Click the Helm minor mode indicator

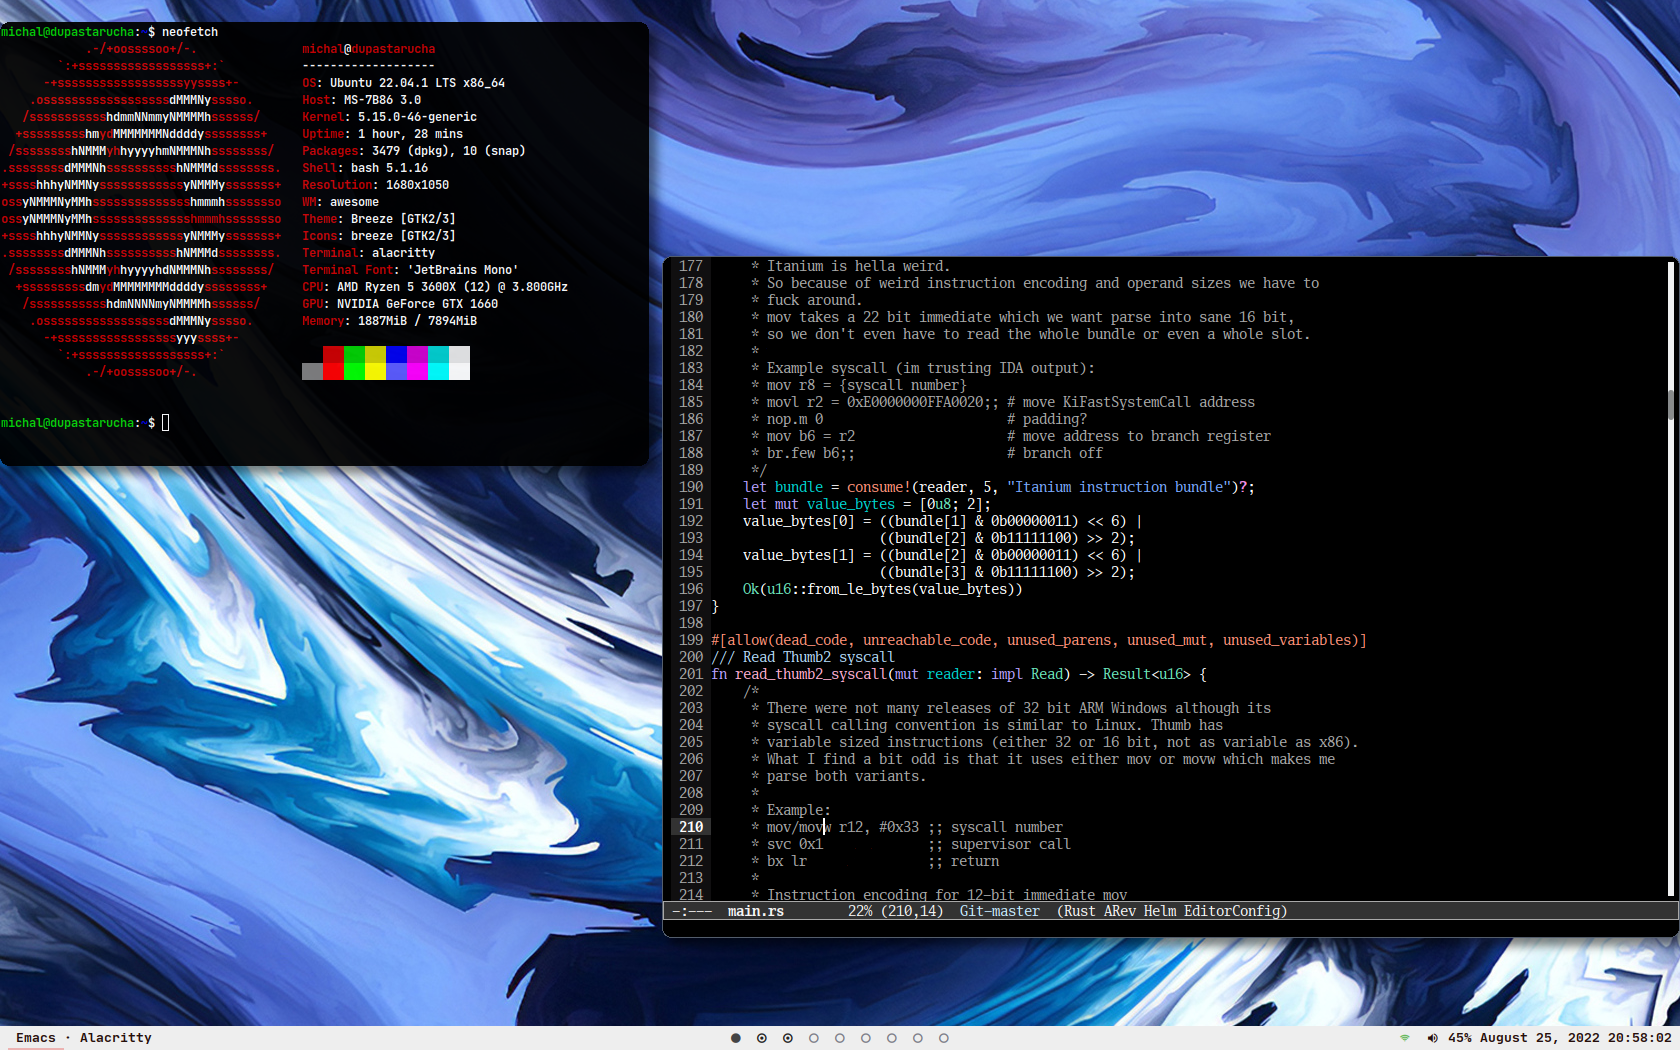pos(1159,911)
